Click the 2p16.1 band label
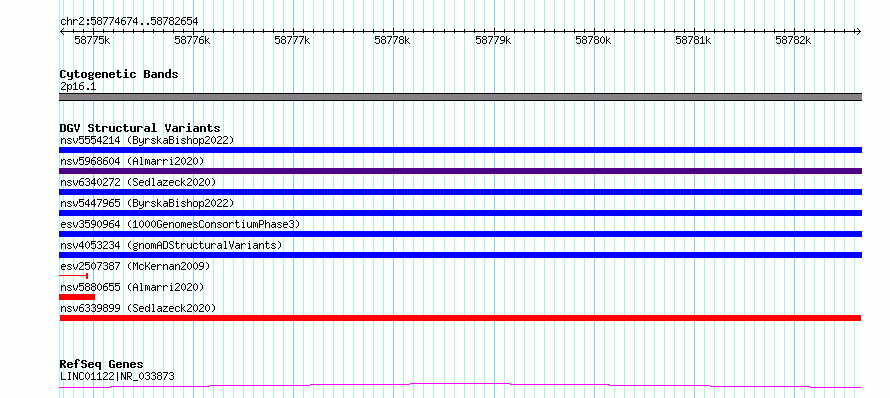 pyautogui.click(x=78, y=87)
